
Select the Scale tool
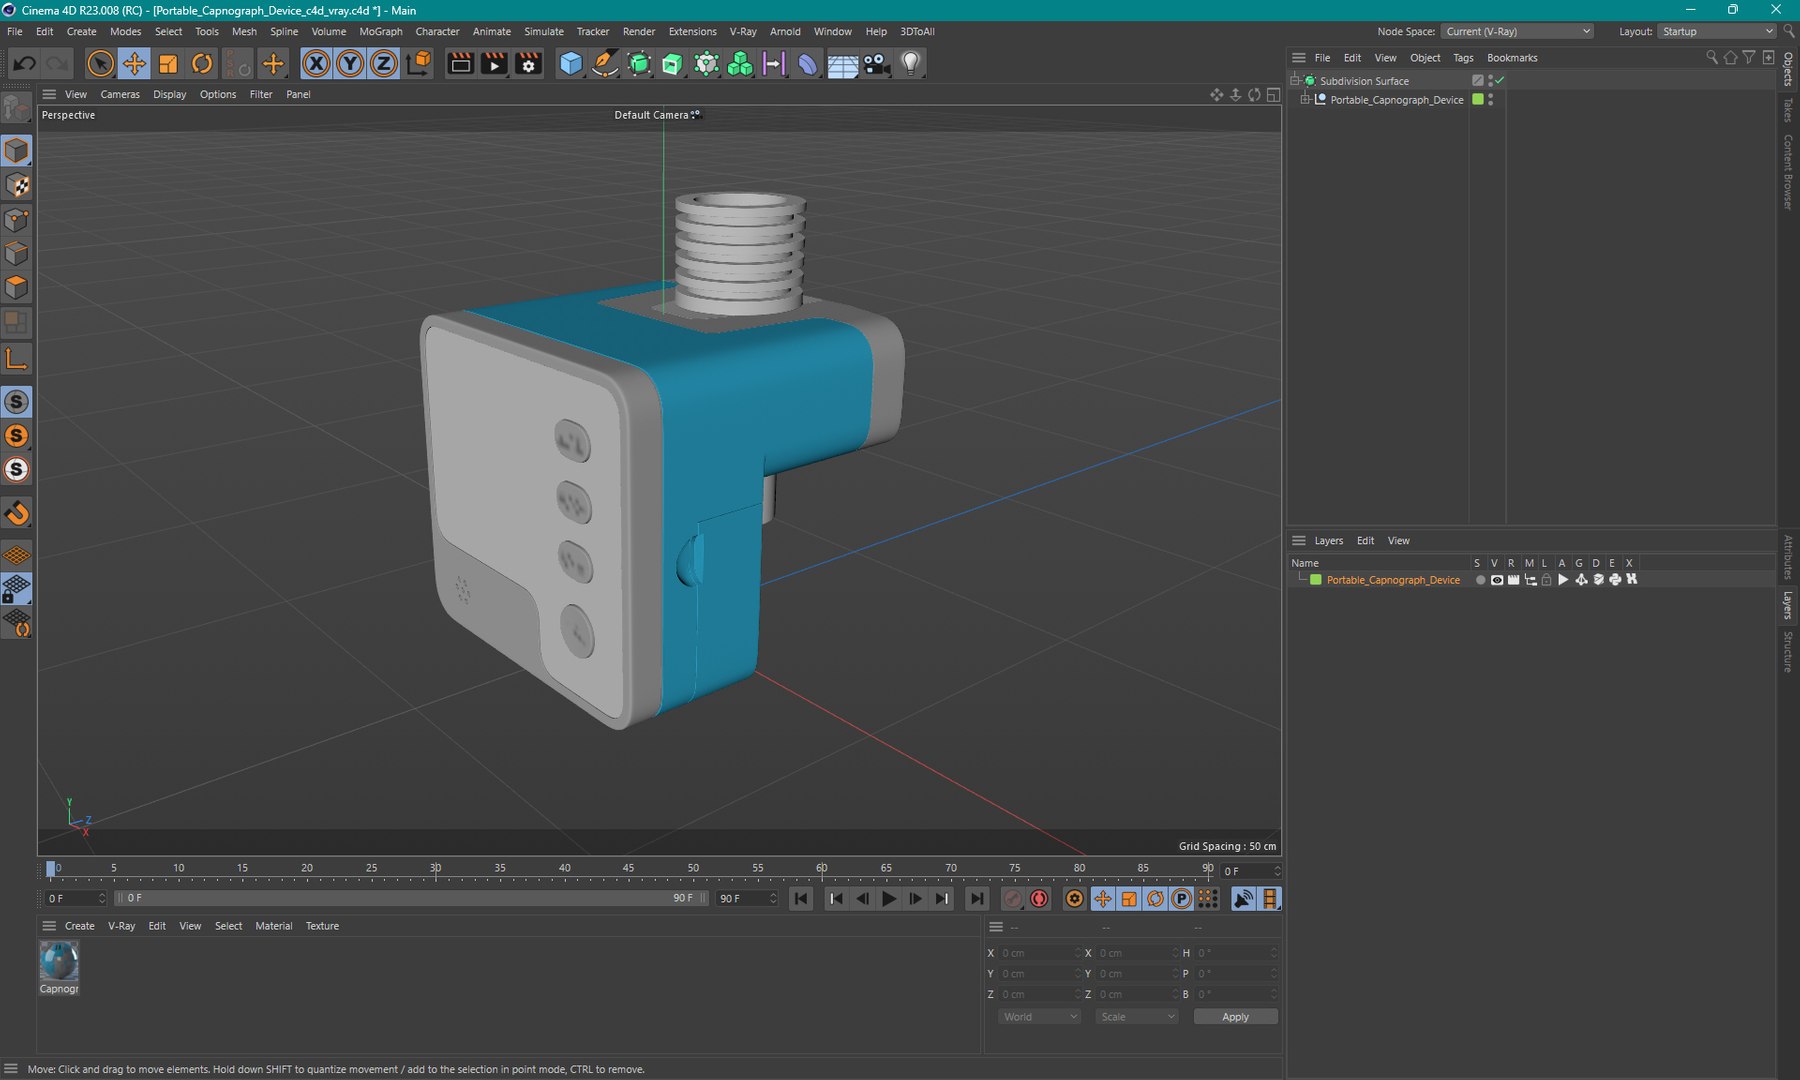click(x=167, y=64)
